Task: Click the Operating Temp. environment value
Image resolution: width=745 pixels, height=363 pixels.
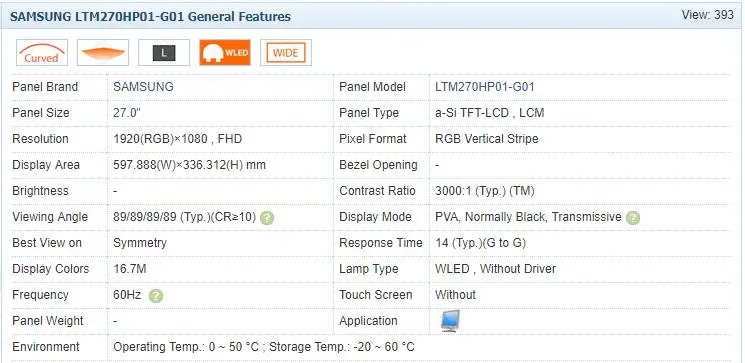Action: [x=264, y=347]
